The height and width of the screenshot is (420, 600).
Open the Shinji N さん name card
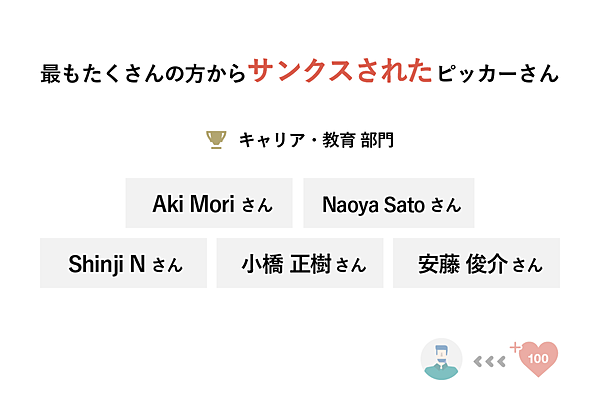click(124, 264)
